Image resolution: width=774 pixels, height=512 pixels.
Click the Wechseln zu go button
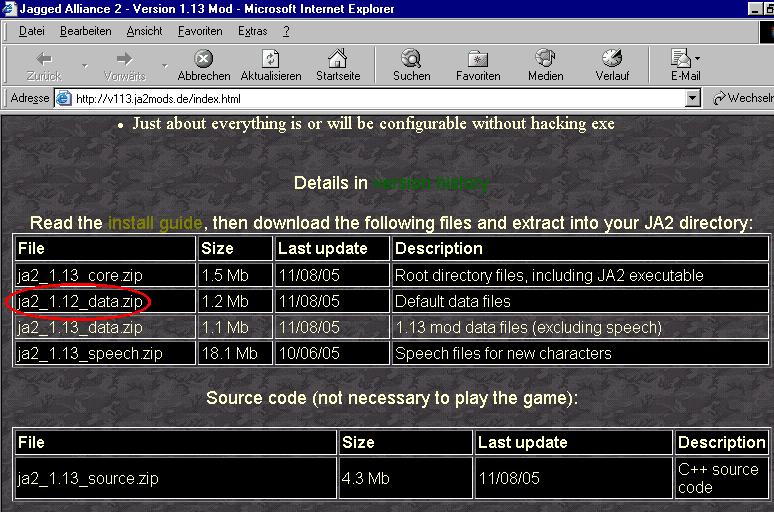(743, 98)
